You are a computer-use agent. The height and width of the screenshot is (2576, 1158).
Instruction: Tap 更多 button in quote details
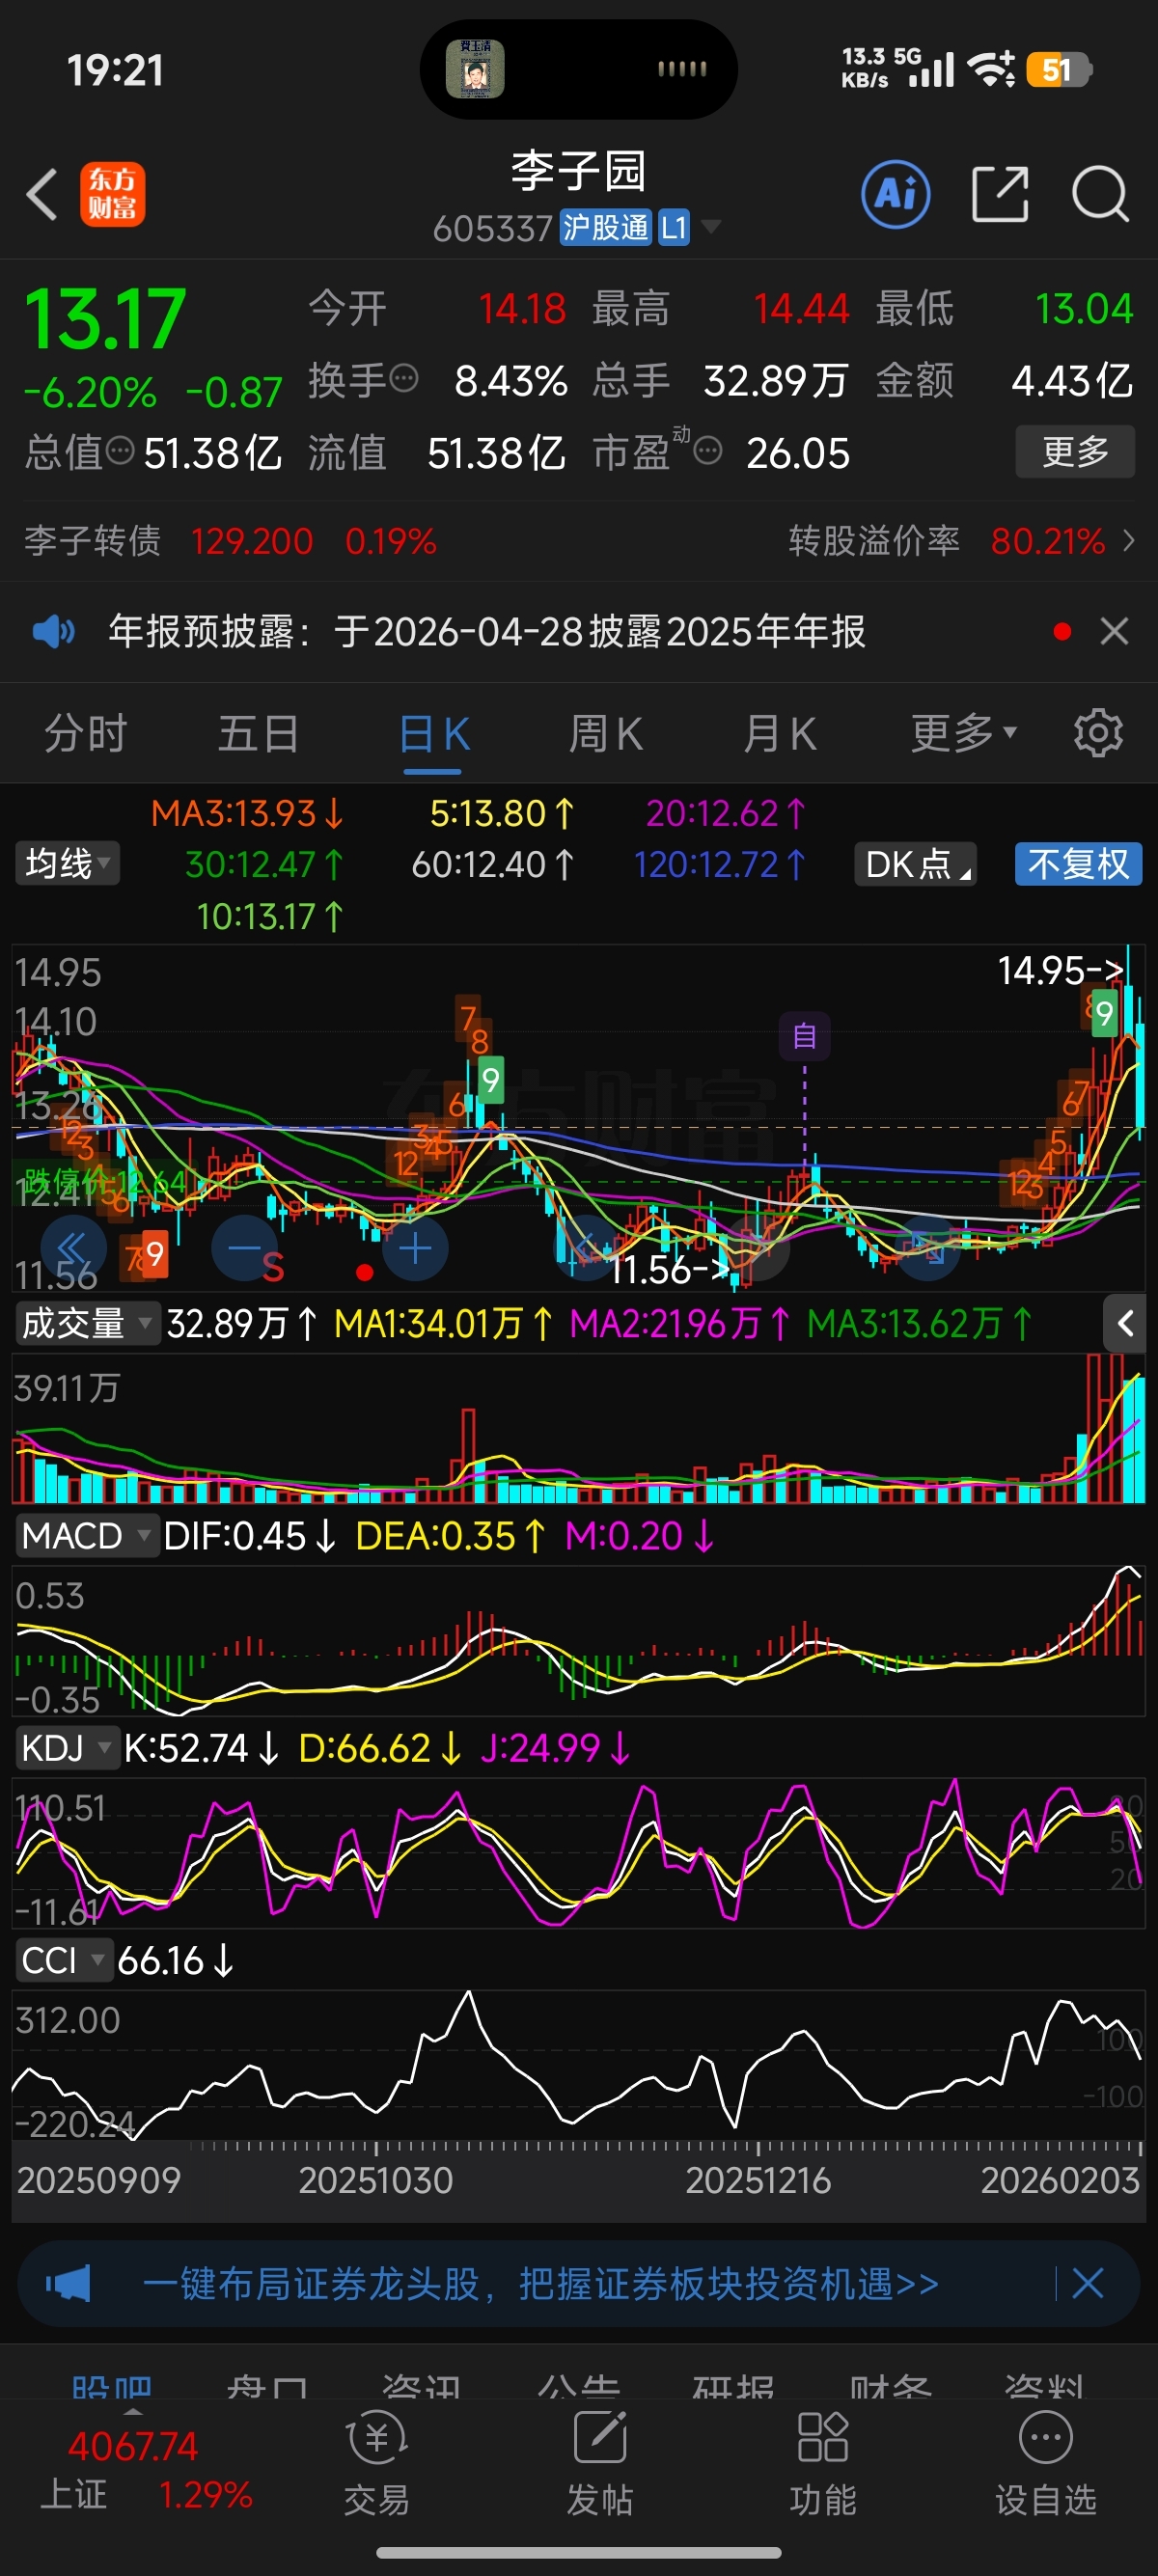click(1075, 451)
